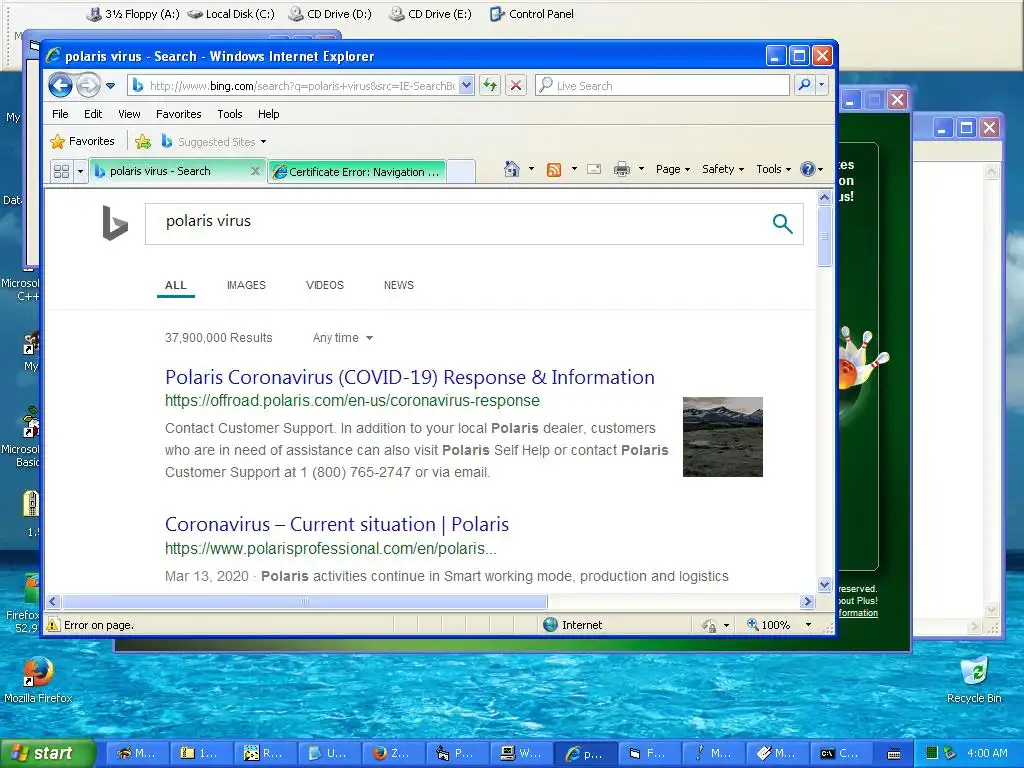Click the red Stop loading button

(x=516, y=85)
